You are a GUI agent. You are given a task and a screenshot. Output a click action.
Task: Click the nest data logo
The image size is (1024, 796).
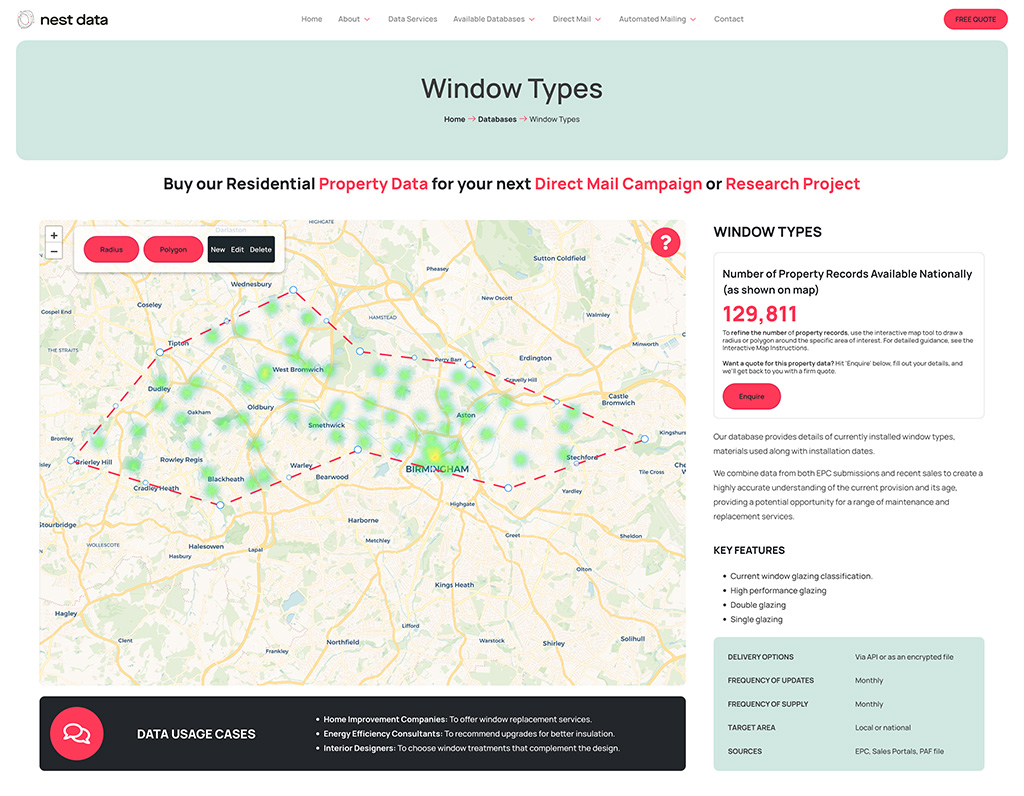[x=61, y=18]
